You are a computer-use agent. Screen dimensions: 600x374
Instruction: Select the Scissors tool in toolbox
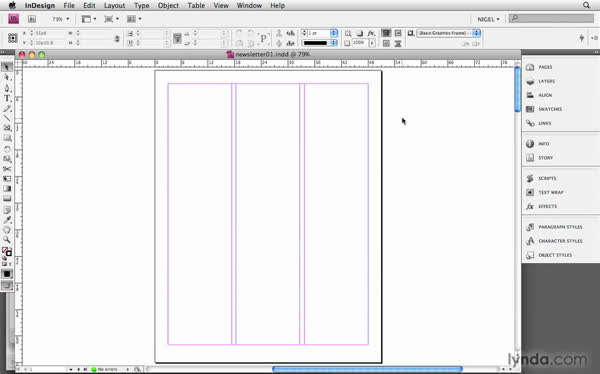click(x=7, y=169)
